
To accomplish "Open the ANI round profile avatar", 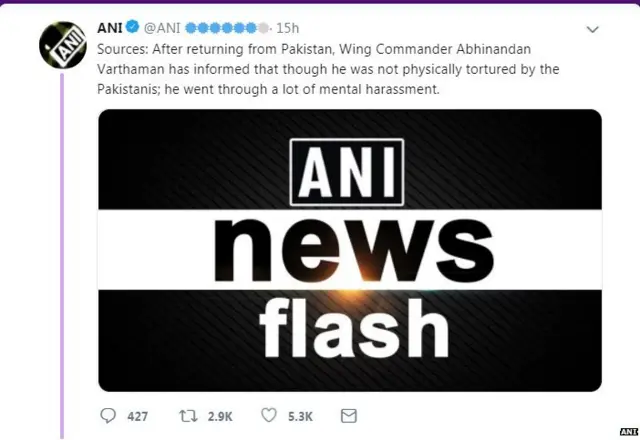I will coord(63,45).
